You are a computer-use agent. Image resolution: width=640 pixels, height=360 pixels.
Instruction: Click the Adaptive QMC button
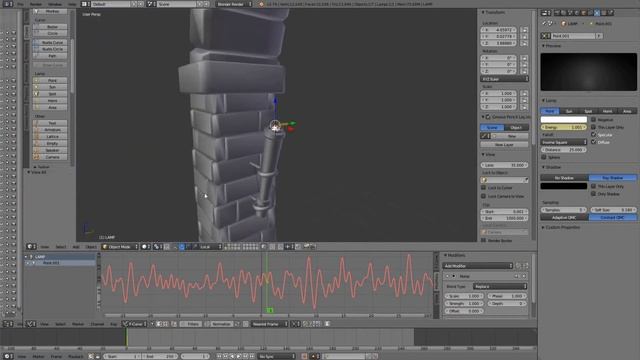pos(564,218)
